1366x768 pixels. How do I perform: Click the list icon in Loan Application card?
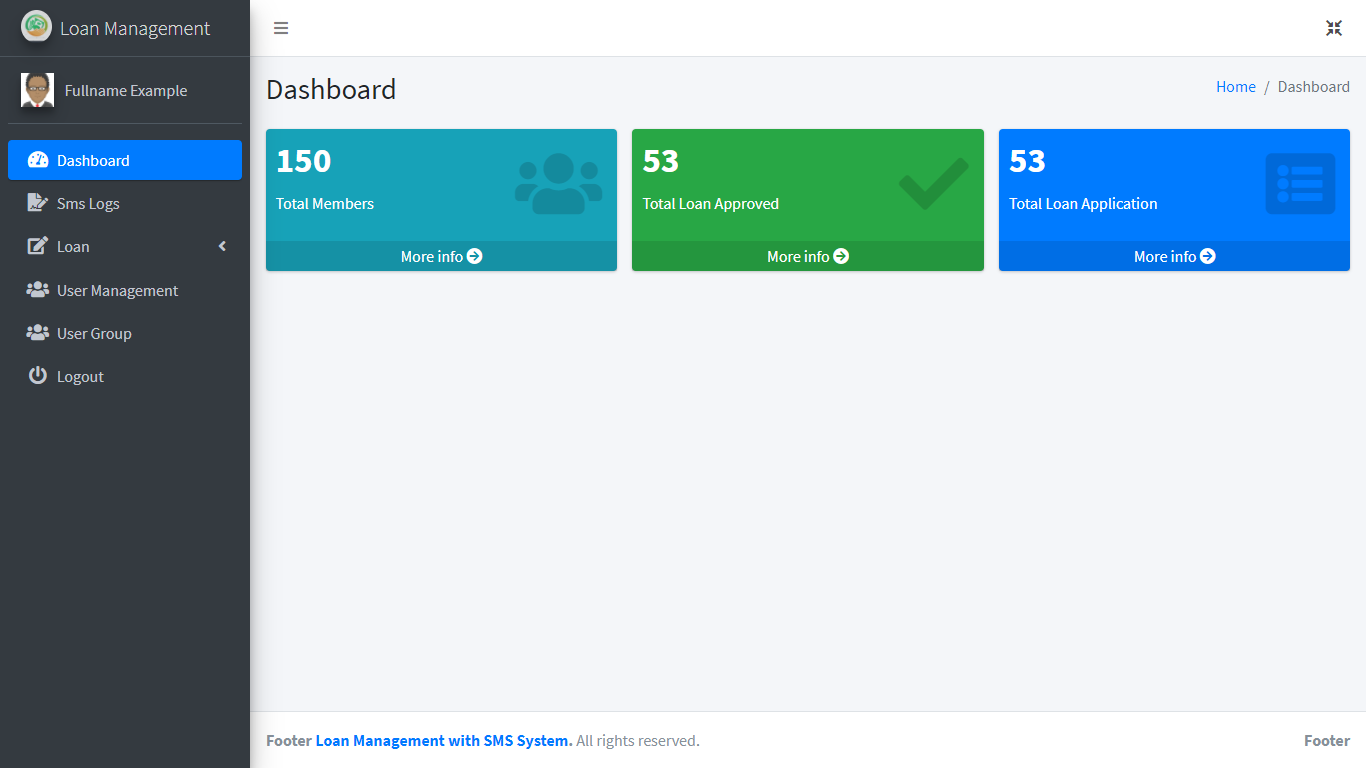(1300, 183)
